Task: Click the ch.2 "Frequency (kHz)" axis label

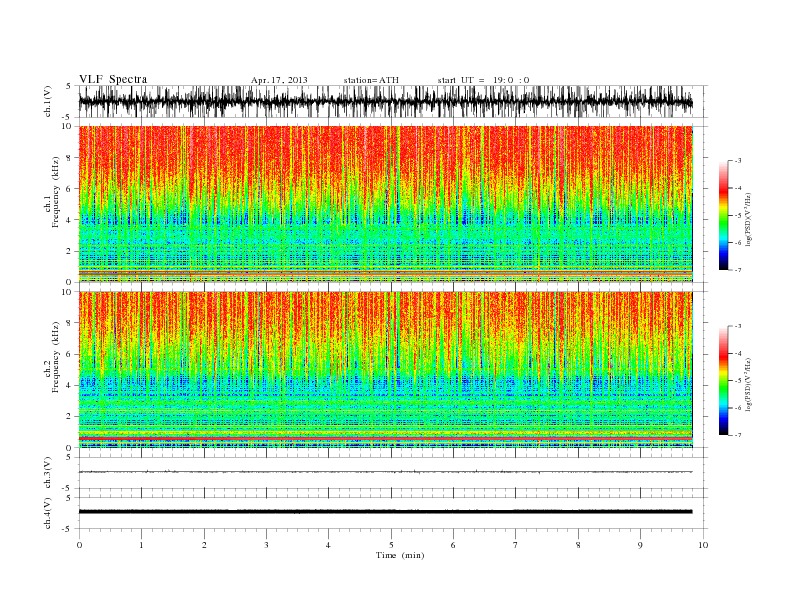Action: coord(55,357)
